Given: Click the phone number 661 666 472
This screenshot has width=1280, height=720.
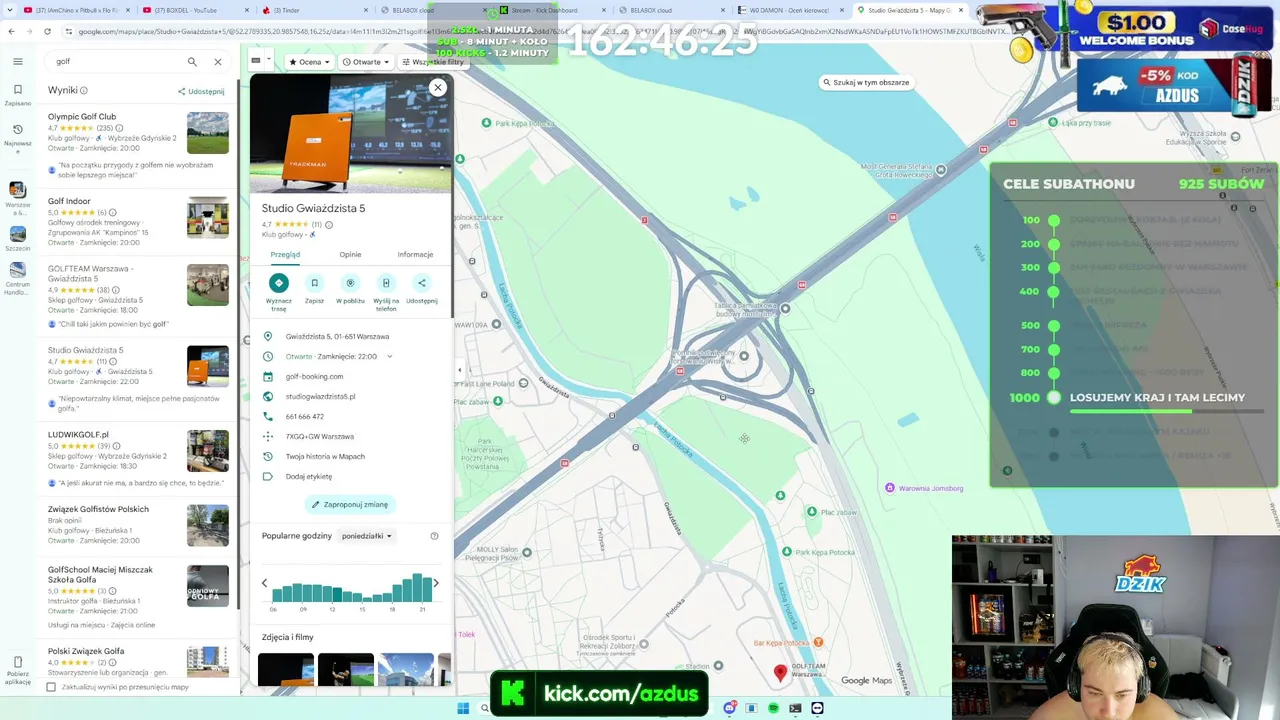Looking at the screenshot, I should coord(305,417).
